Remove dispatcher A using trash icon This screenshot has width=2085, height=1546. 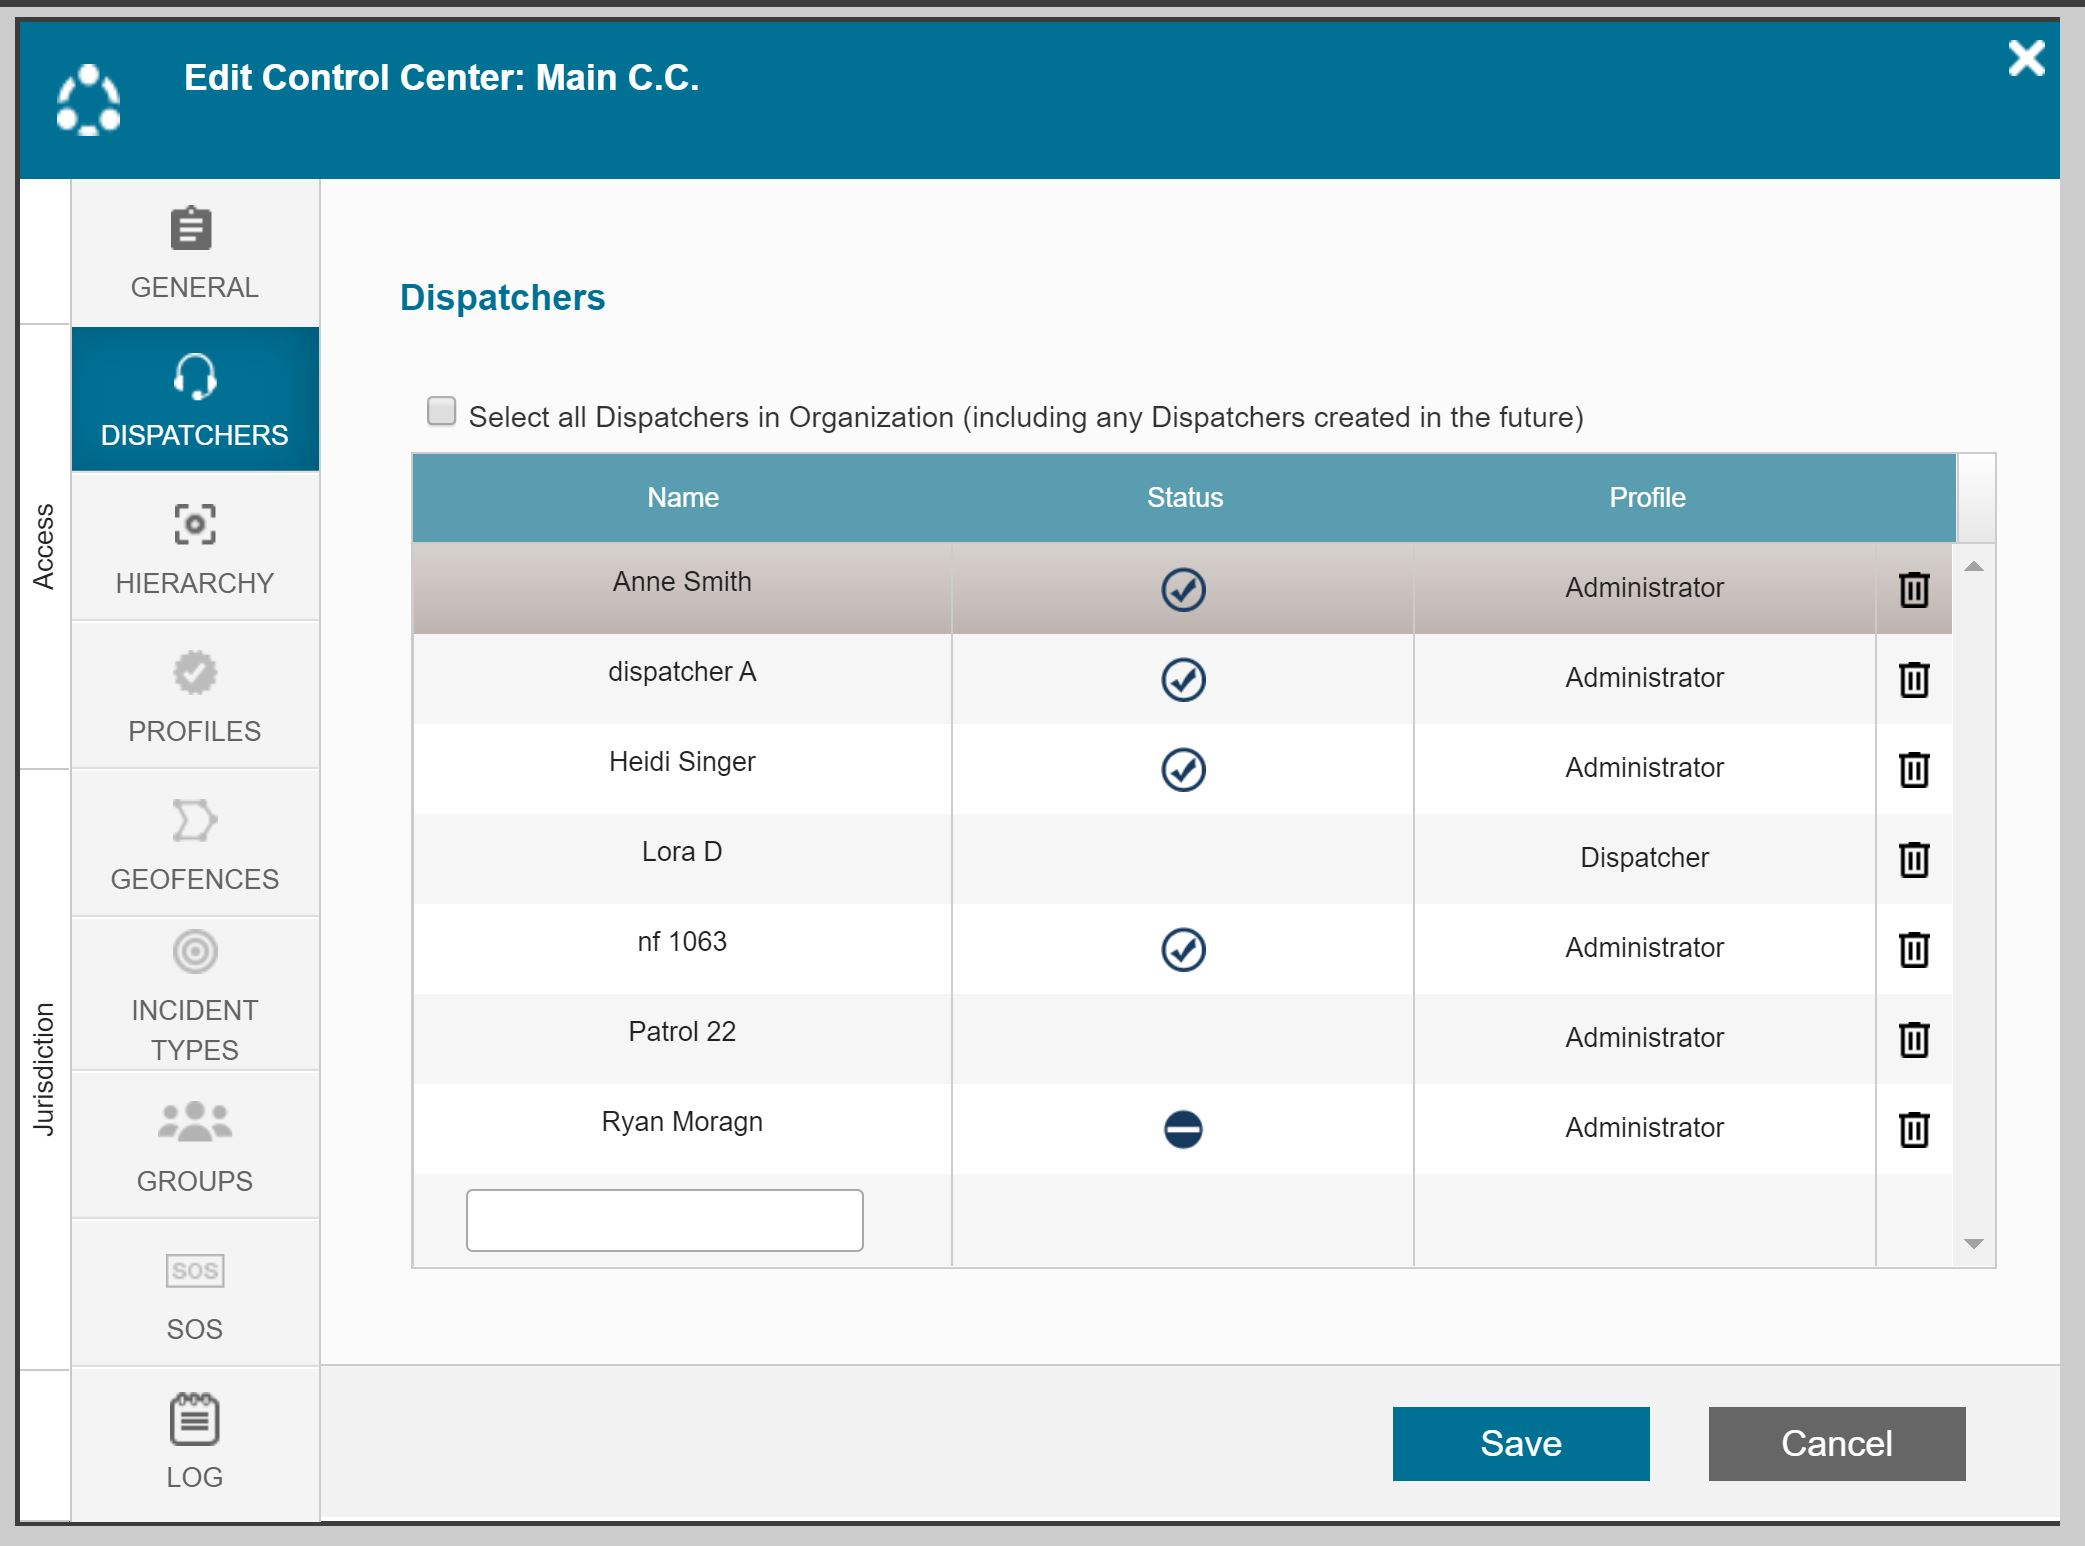[1913, 679]
